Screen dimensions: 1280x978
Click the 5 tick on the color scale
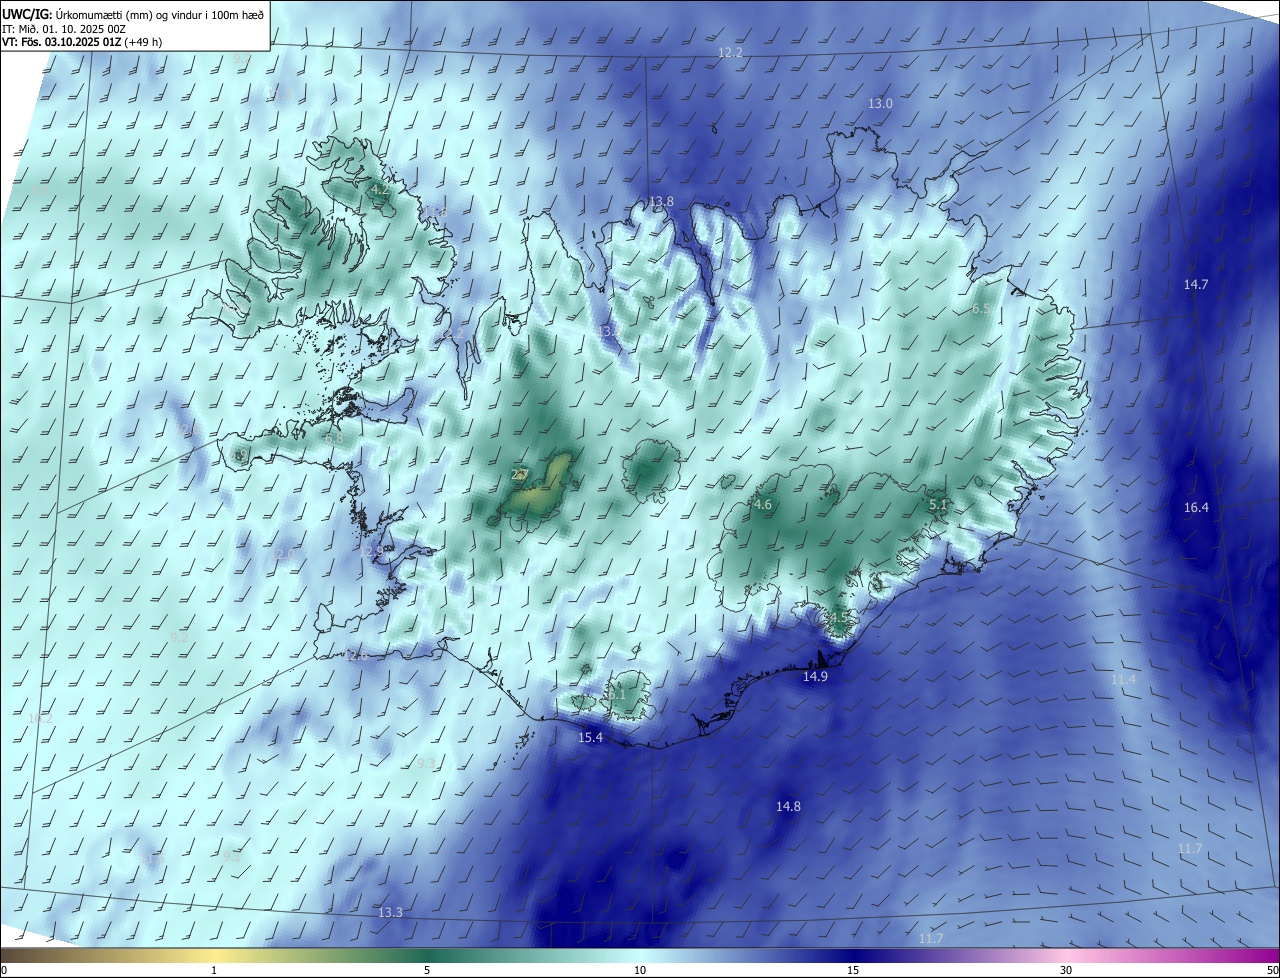point(427,971)
